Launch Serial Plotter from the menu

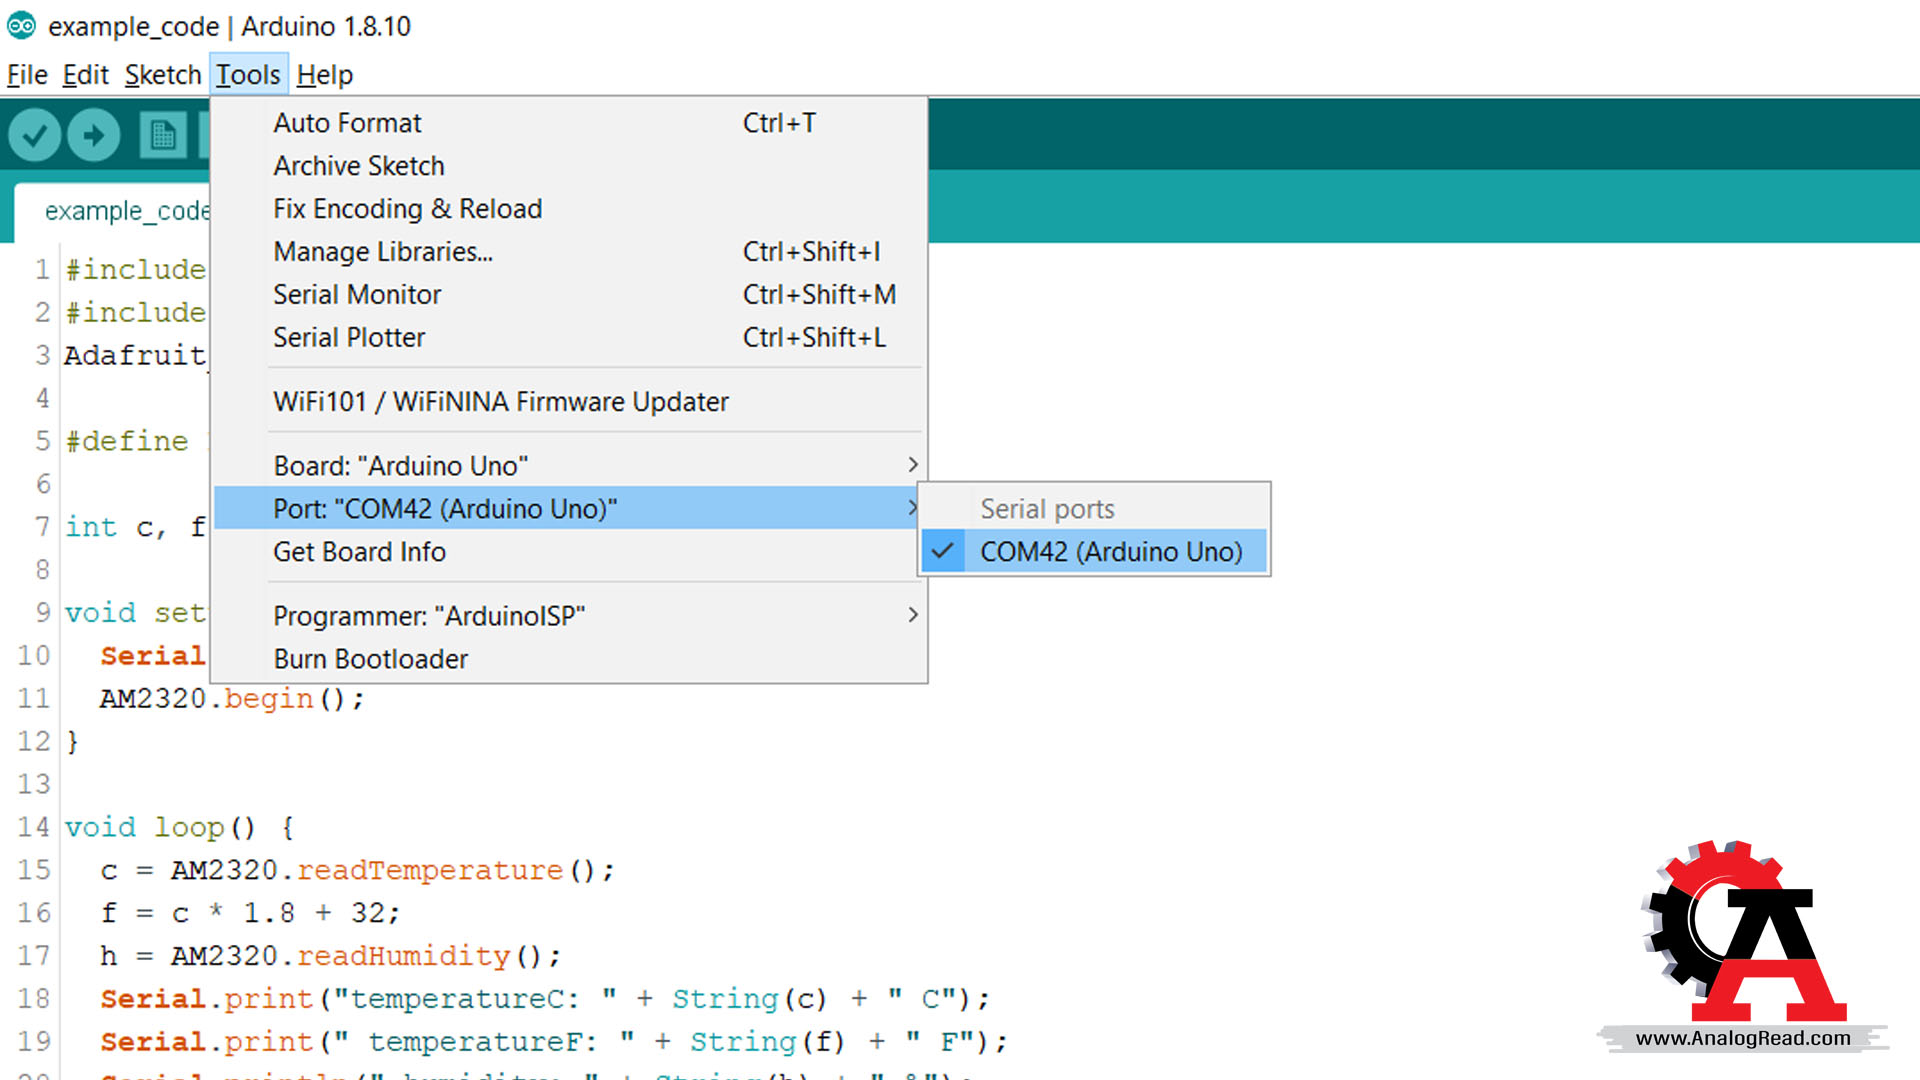pyautogui.click(x=570, y=338)
